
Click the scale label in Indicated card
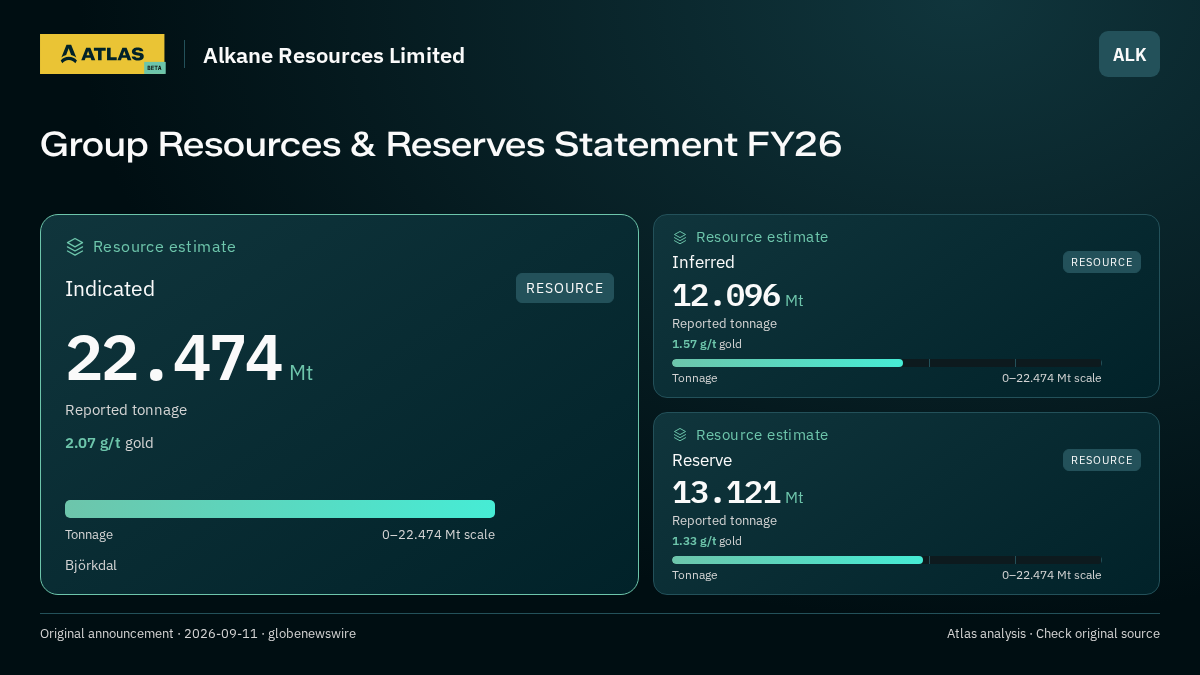pos(438,535)
